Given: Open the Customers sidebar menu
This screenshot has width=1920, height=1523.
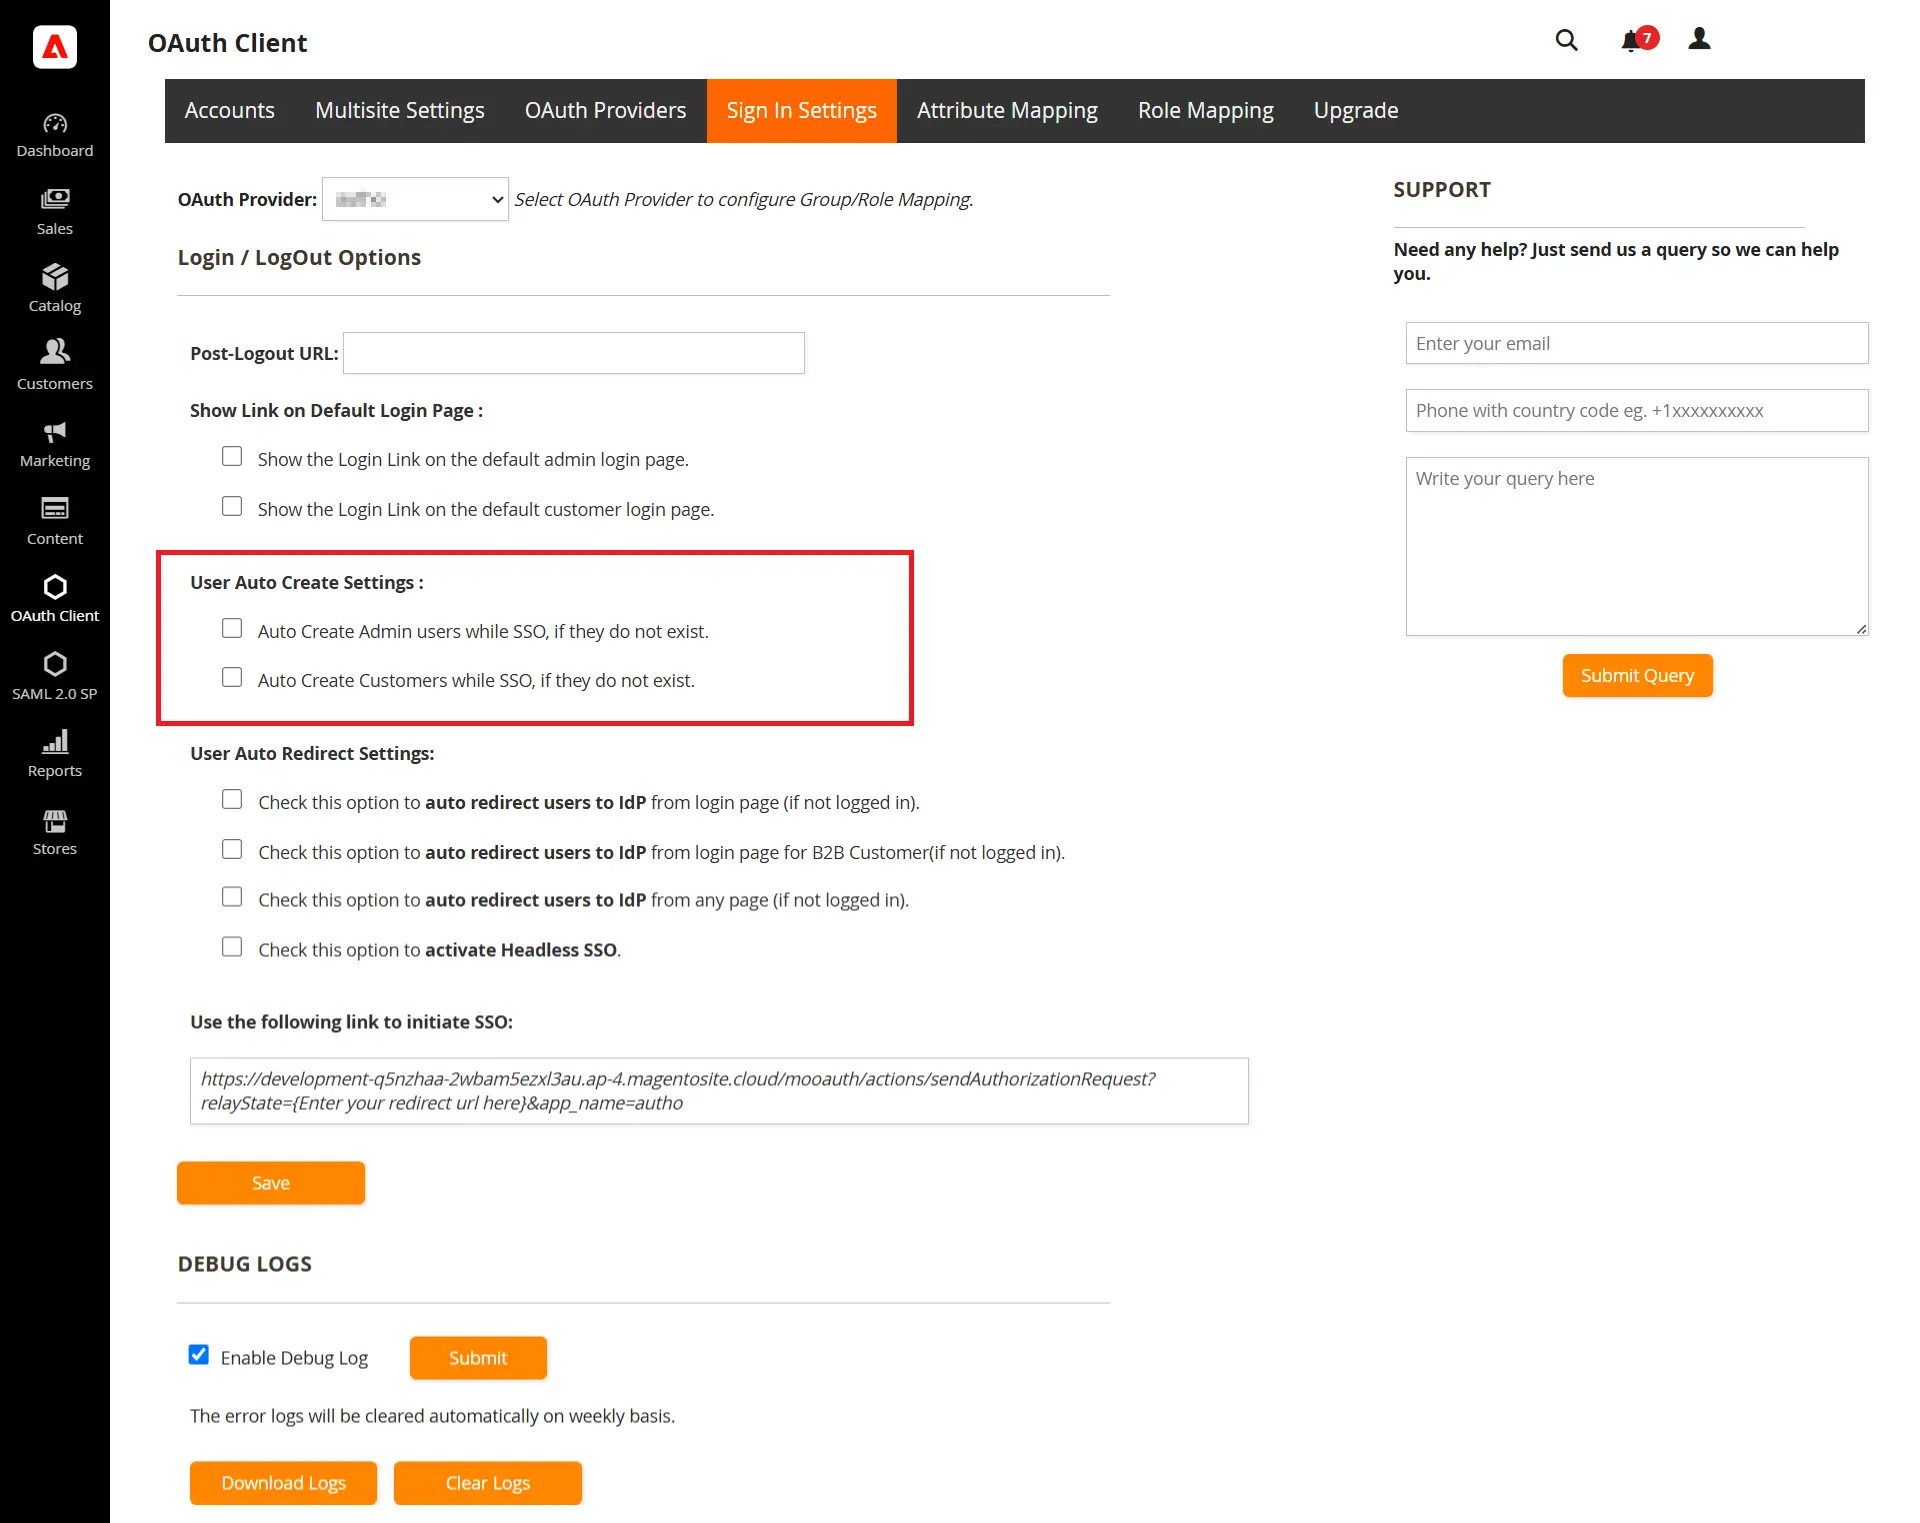Looking at the screenshot, I should point(55,367).
